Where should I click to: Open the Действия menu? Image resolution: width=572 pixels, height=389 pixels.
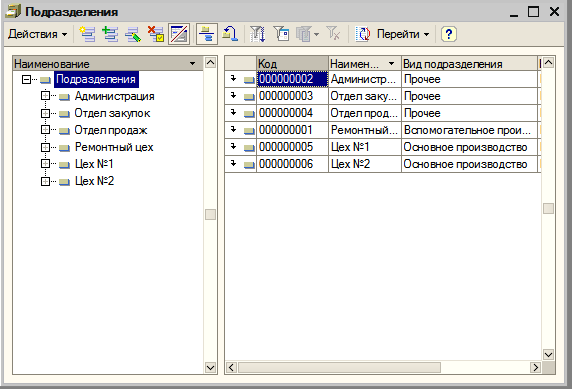(x=38, y=34)
